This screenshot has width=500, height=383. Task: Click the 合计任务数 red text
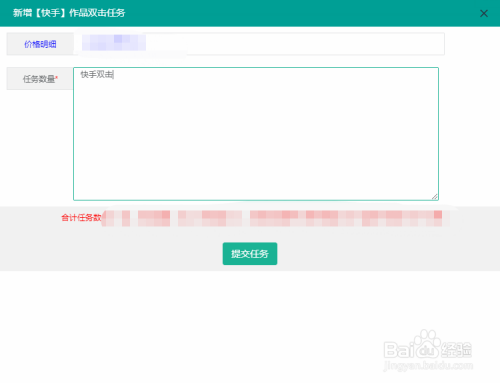[x=81, y=218]
